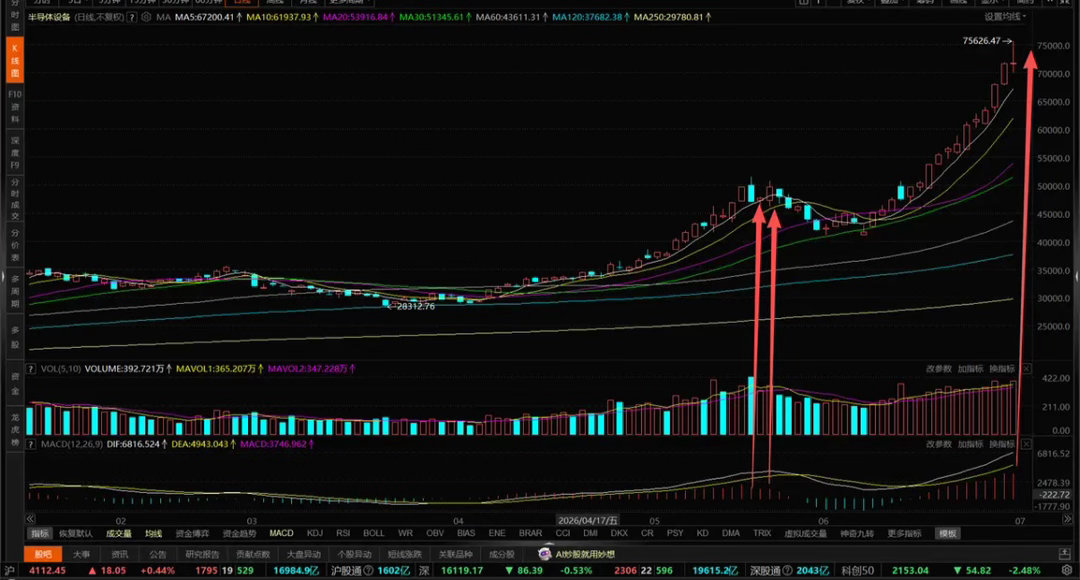
Task: Switch to the 大盘异动 bottom tab
Action: coord(304,554)
